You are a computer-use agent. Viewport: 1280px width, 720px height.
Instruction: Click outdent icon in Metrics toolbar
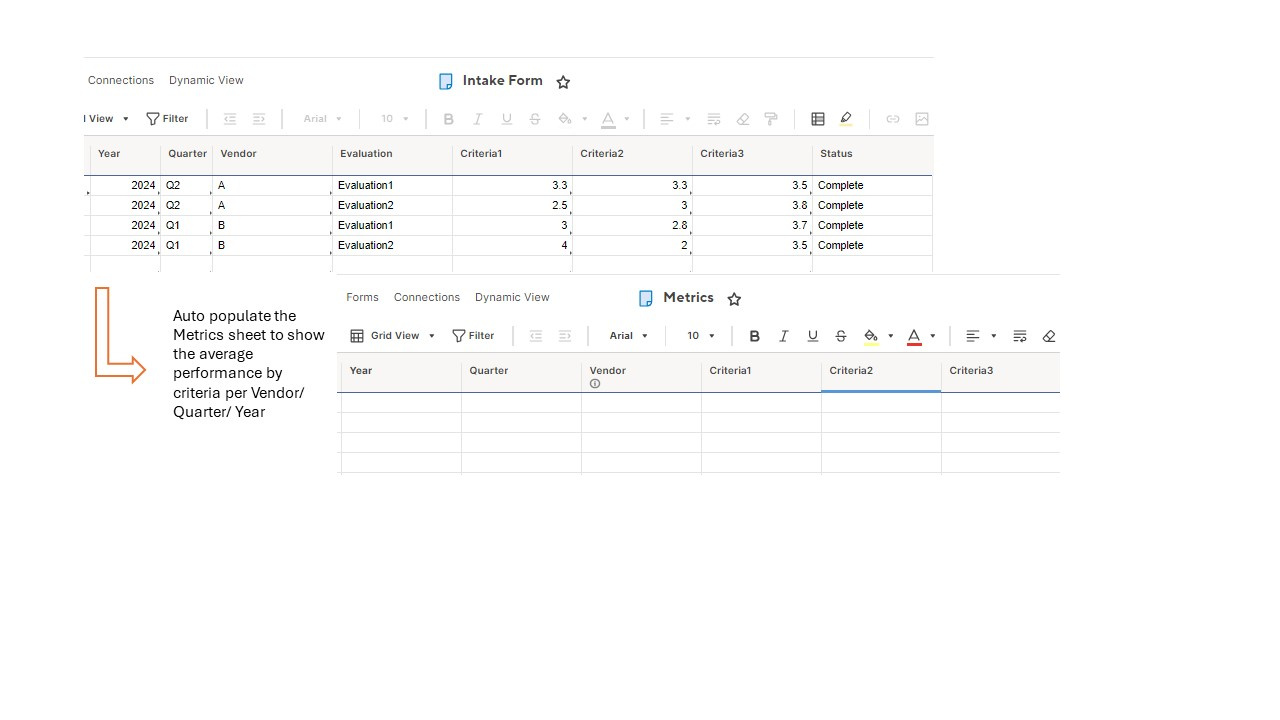coord(536,336)
